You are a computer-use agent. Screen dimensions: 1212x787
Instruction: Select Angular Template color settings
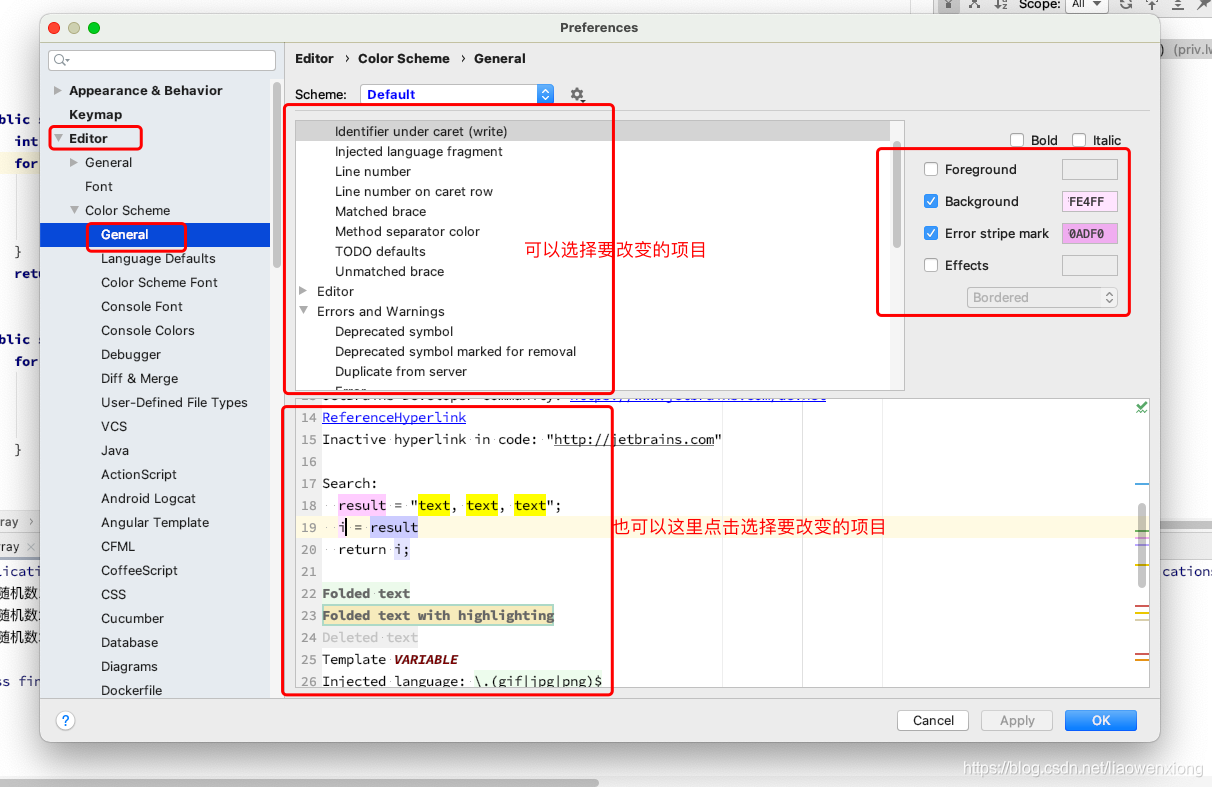[155, 522]
